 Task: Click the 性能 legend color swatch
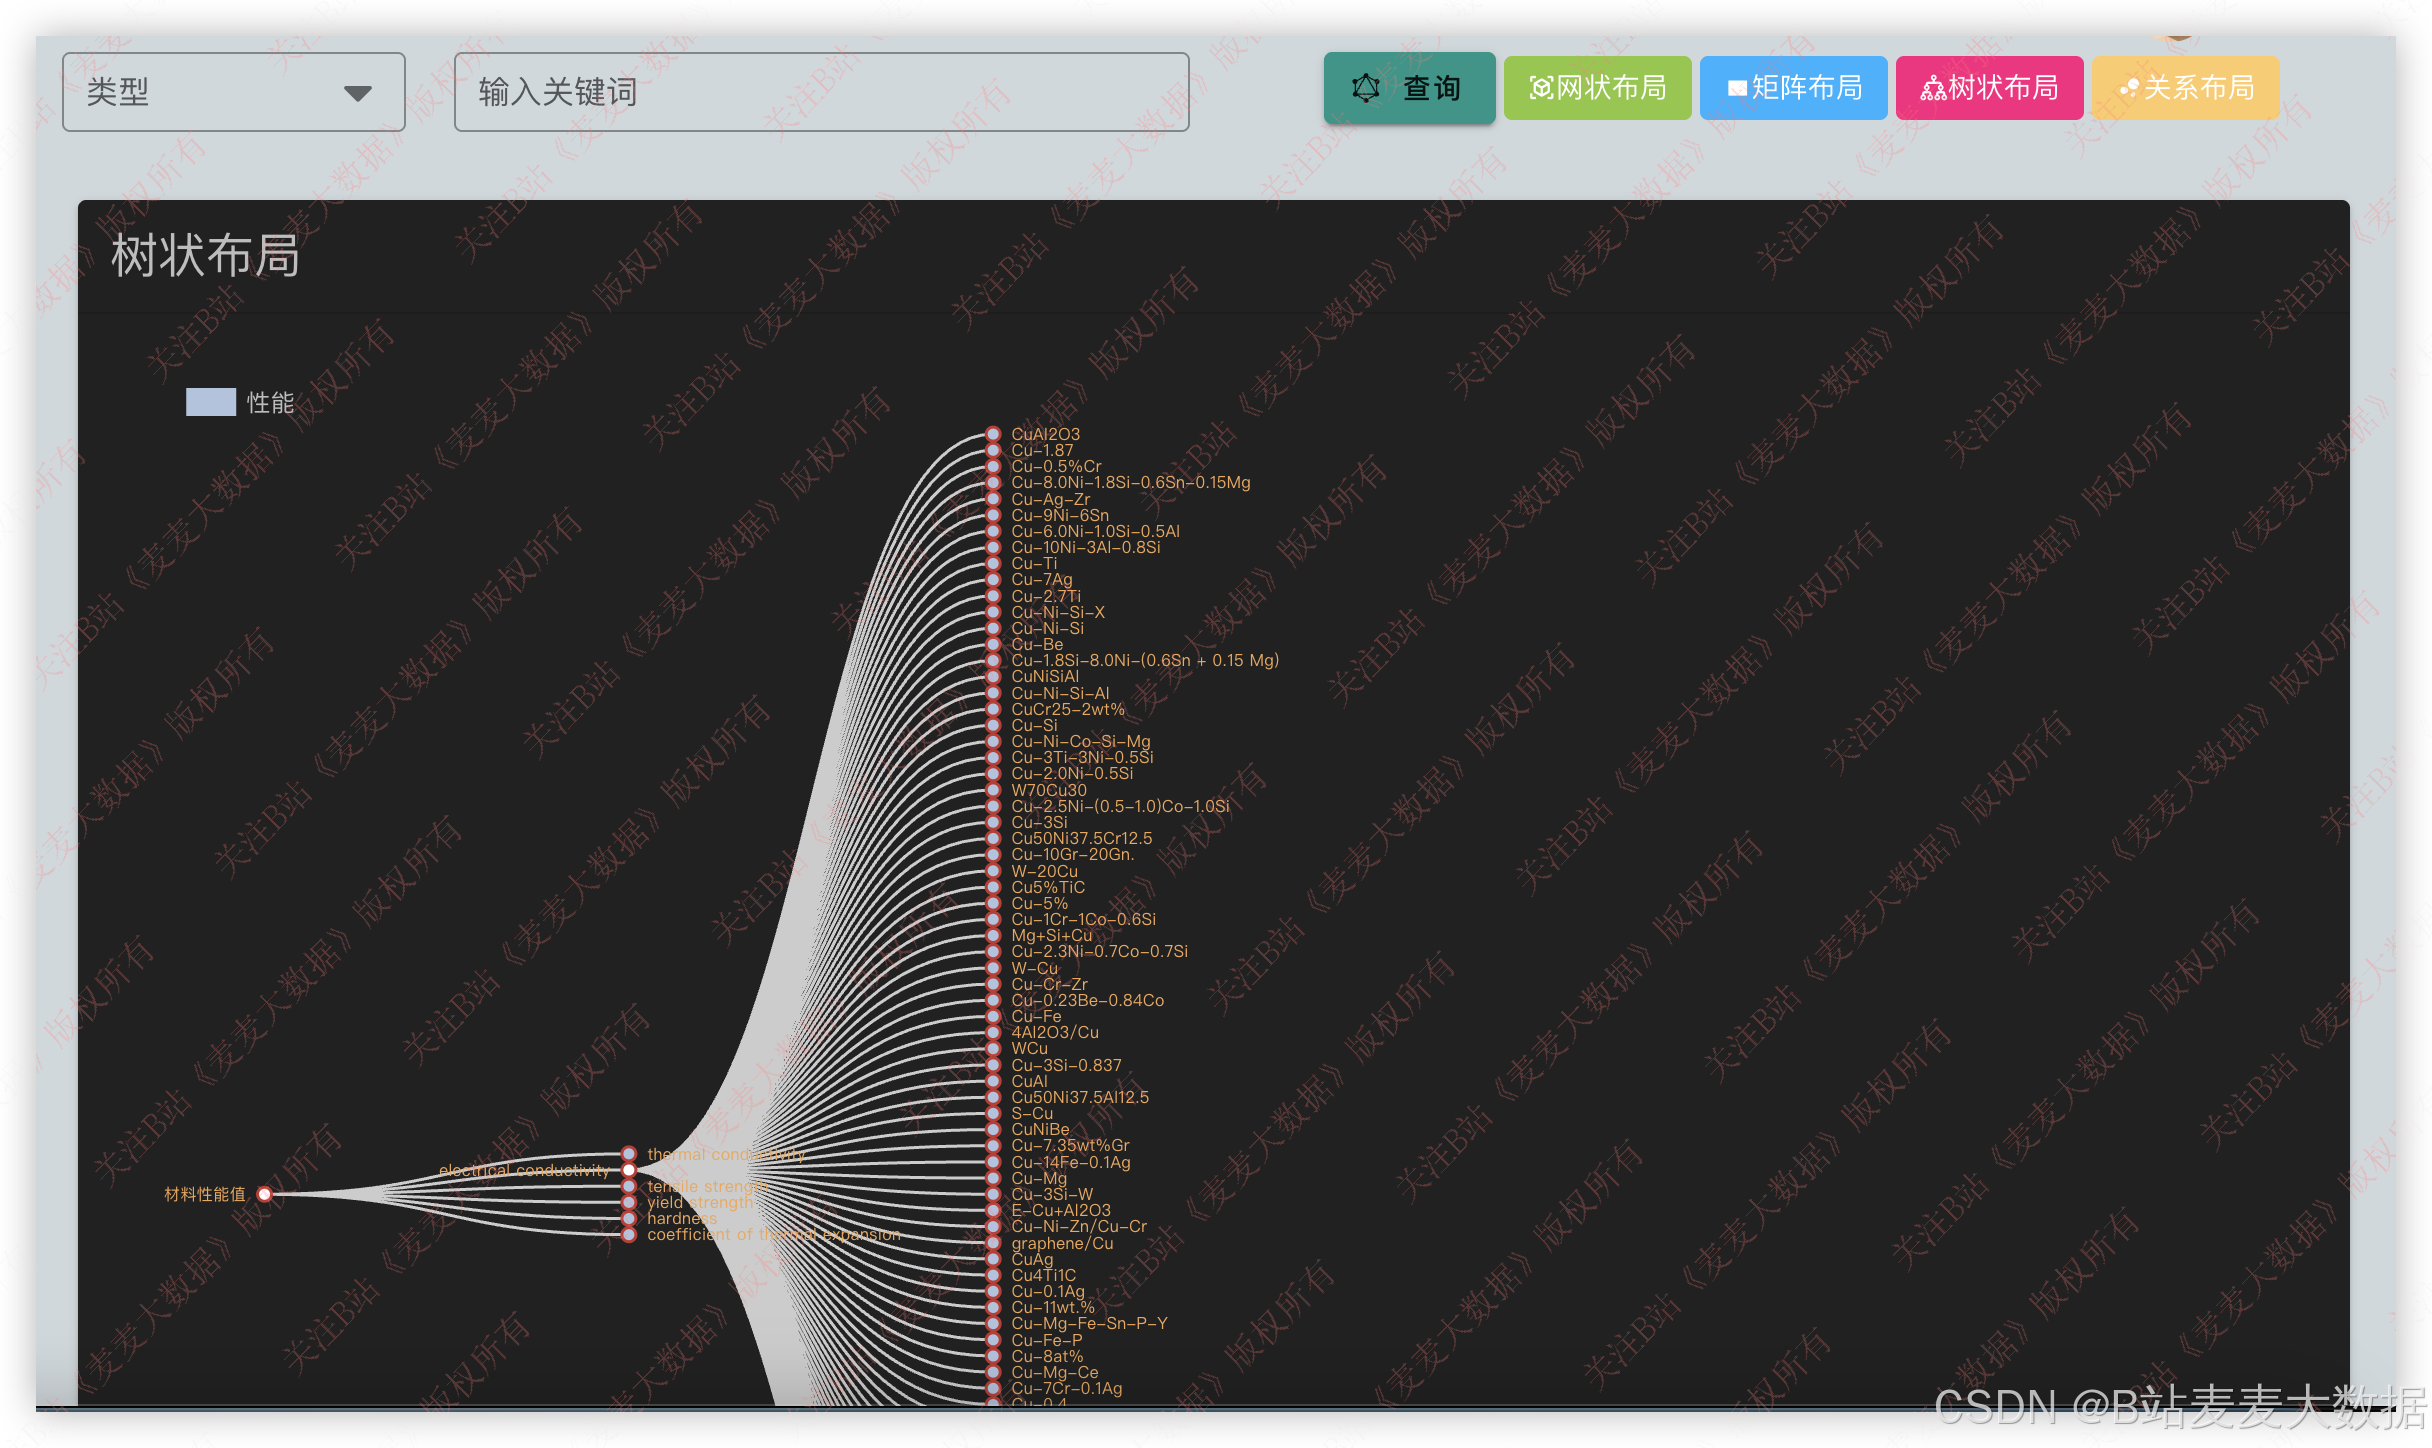tap(211, 402)
